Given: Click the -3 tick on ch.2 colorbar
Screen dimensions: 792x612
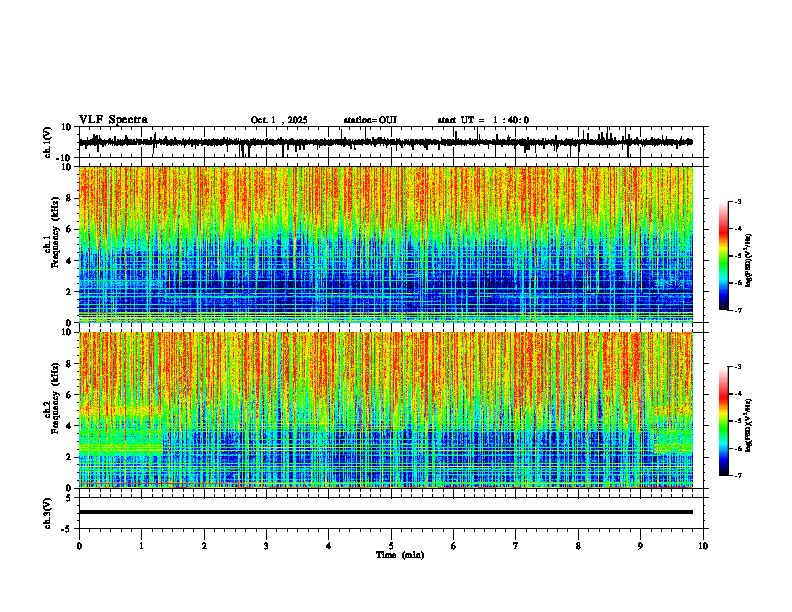Looking at the screenshot, I should click(x=738, y=367).
